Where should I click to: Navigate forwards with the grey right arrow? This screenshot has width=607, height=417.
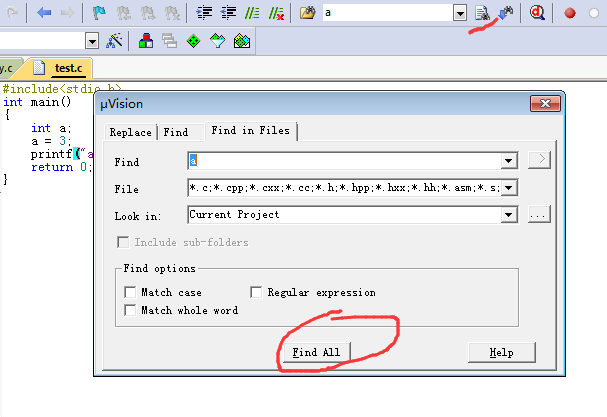(x=68, y=13)
